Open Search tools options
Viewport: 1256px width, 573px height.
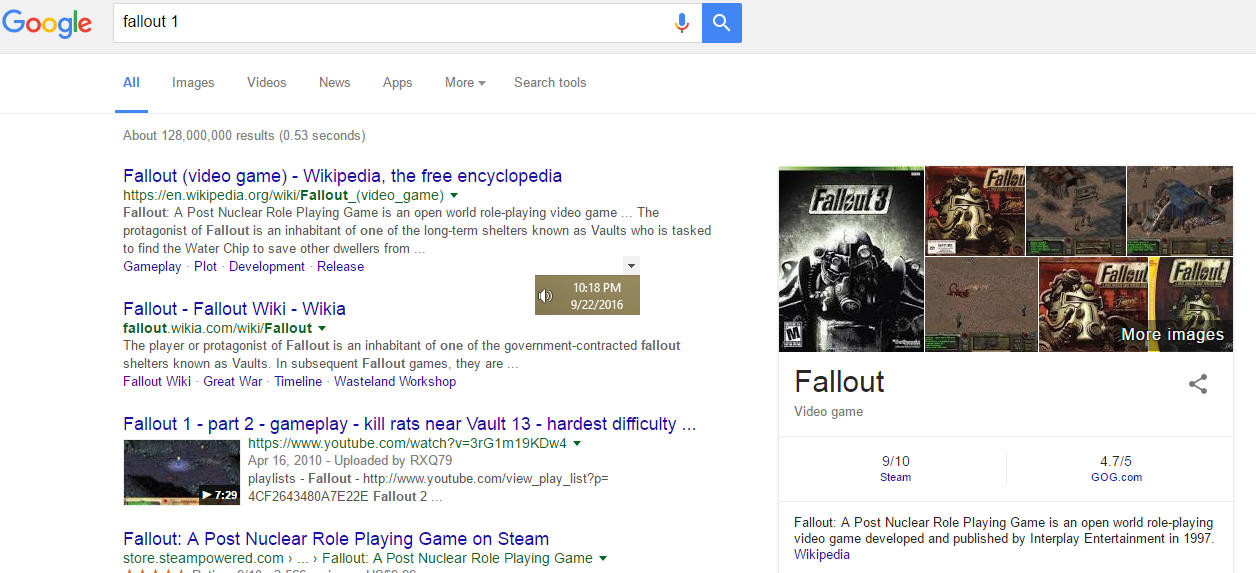550,83
